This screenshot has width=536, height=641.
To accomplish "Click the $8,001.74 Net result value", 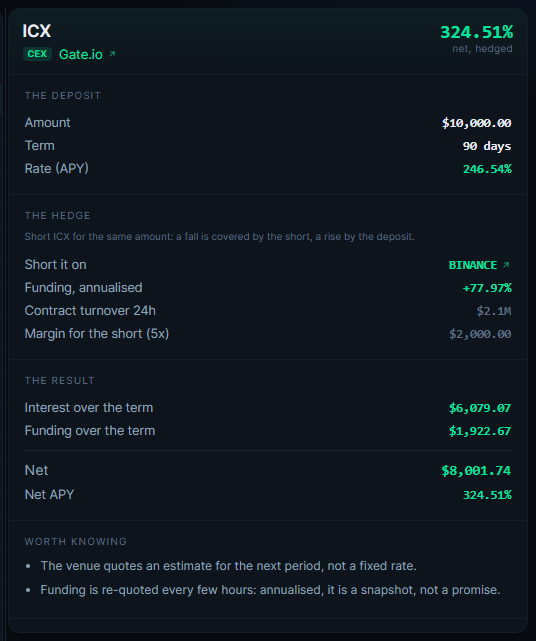I will (x=476, y=471).
